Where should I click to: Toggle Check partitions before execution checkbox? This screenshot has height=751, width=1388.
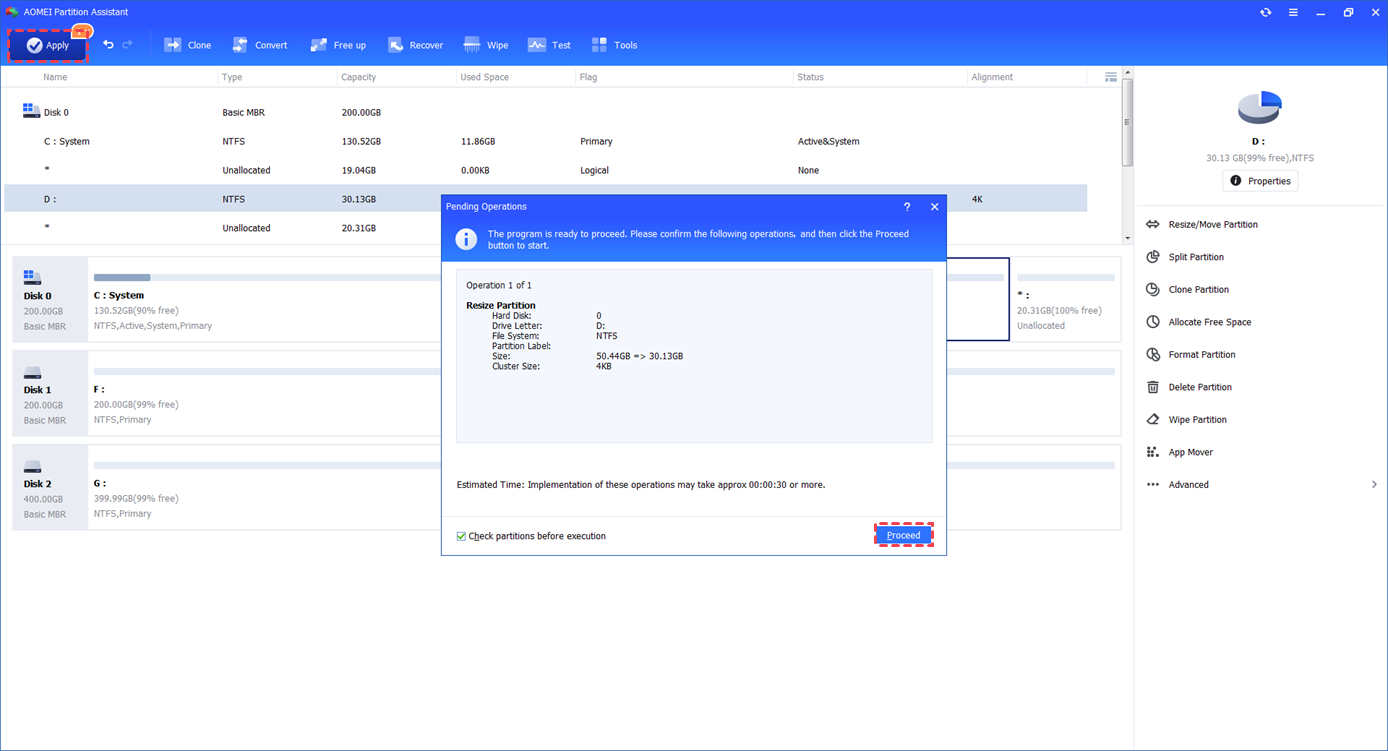click(x=461, y=537)
